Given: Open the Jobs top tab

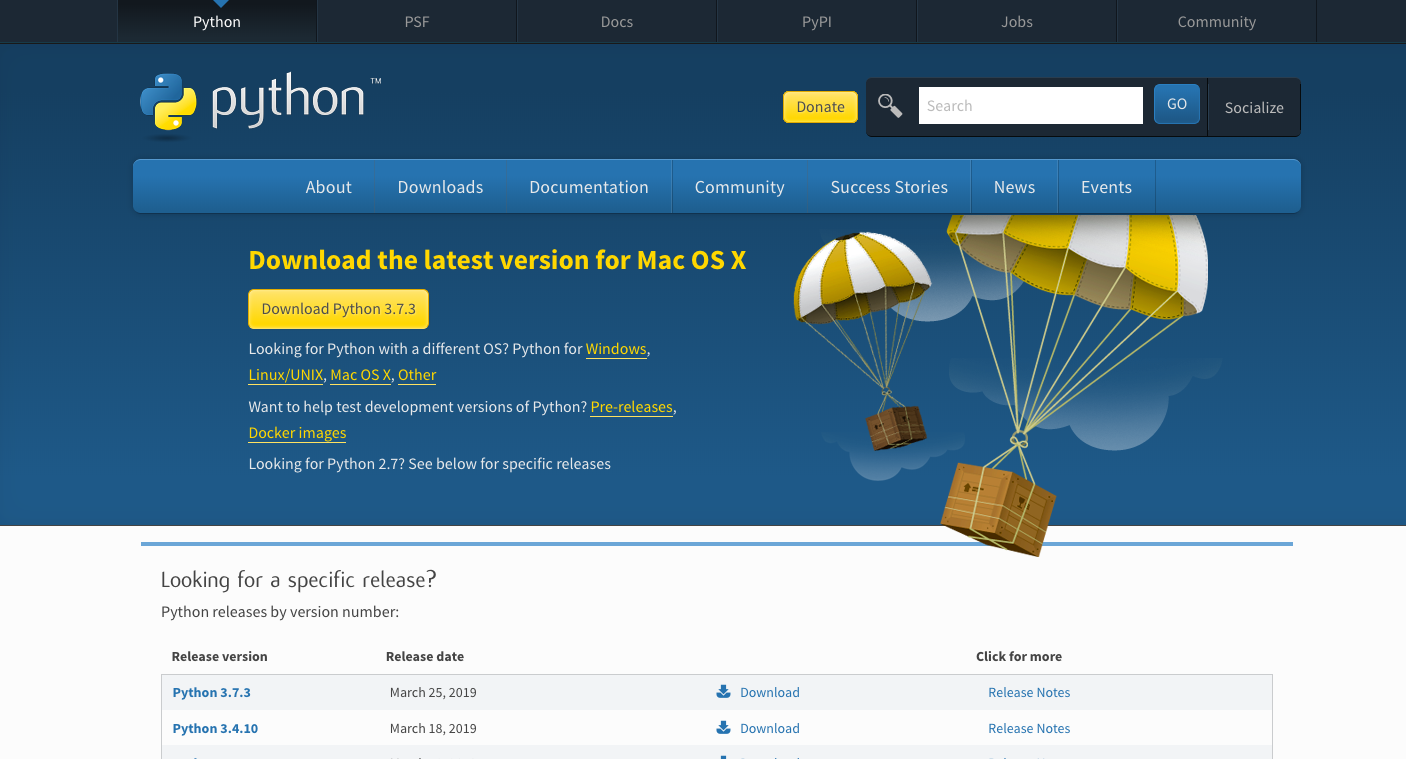Looking at the screenshot, I should pyautogui.click(x=1017, y=22).
